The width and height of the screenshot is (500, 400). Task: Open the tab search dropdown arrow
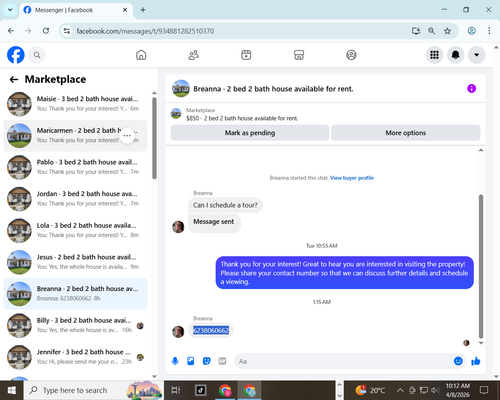point(10,10)
